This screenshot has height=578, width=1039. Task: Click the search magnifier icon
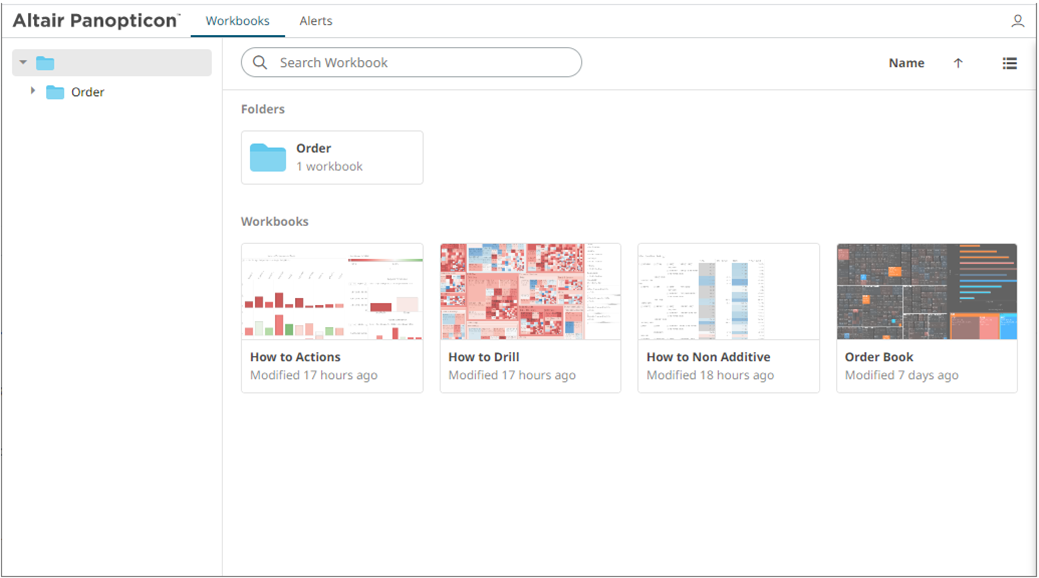[260, 63]
